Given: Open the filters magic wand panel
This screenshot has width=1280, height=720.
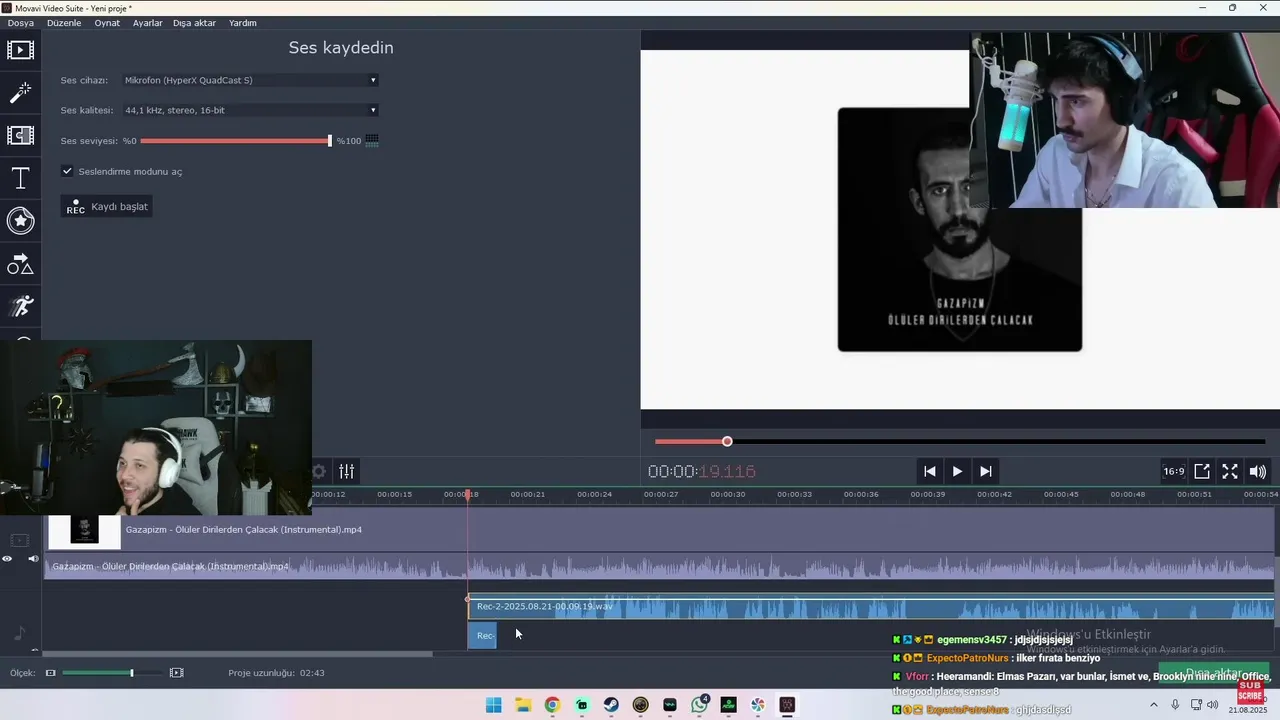Looking at the screenshot, I should tap(20, 92).
